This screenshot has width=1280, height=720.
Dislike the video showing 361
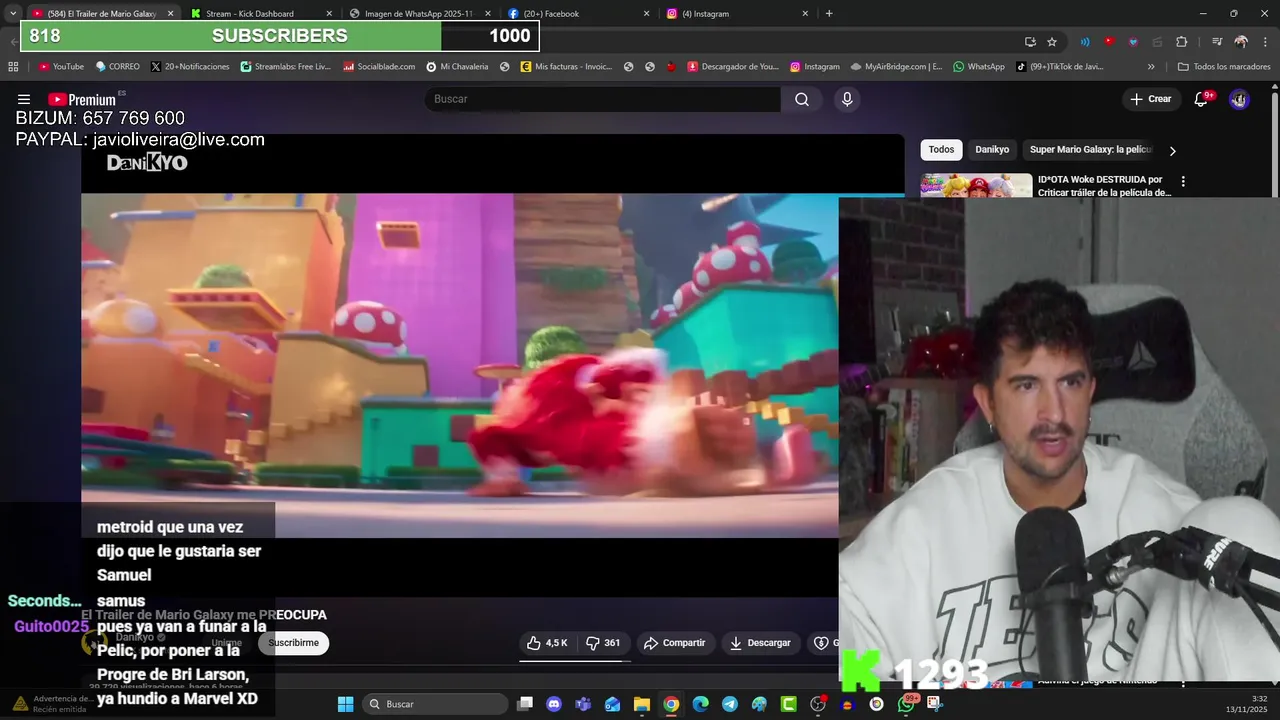click(603, 643)
